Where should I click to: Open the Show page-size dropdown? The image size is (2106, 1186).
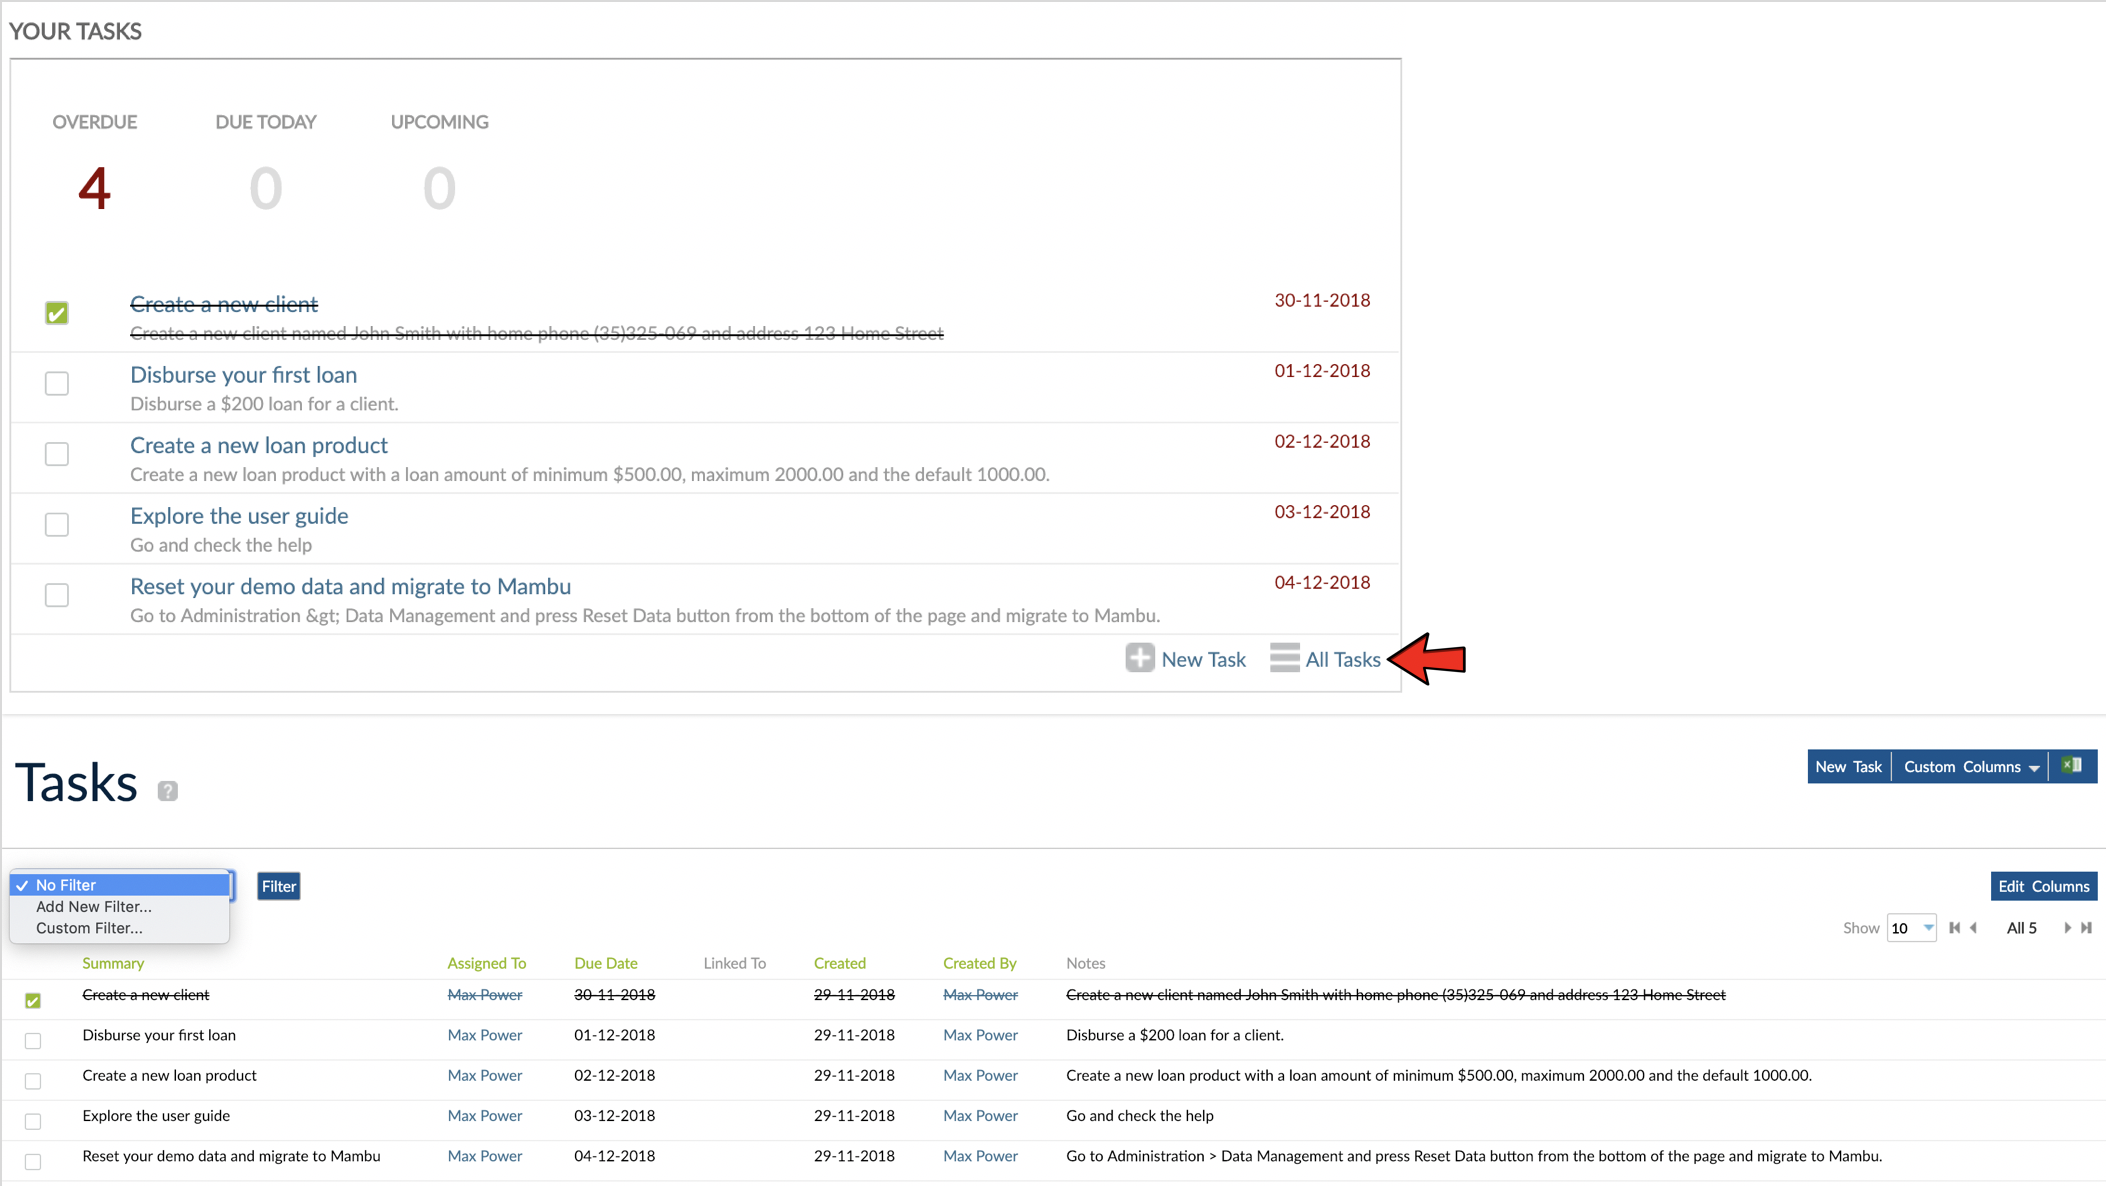point(1910,928)
